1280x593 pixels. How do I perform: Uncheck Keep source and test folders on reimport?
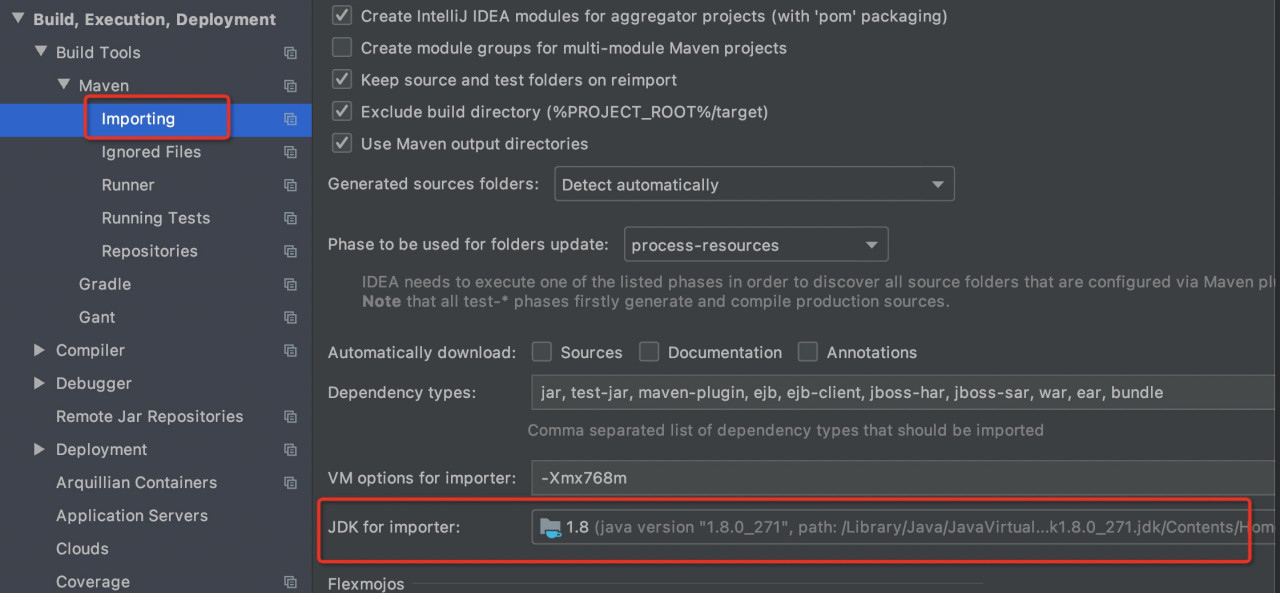[342, 80]
